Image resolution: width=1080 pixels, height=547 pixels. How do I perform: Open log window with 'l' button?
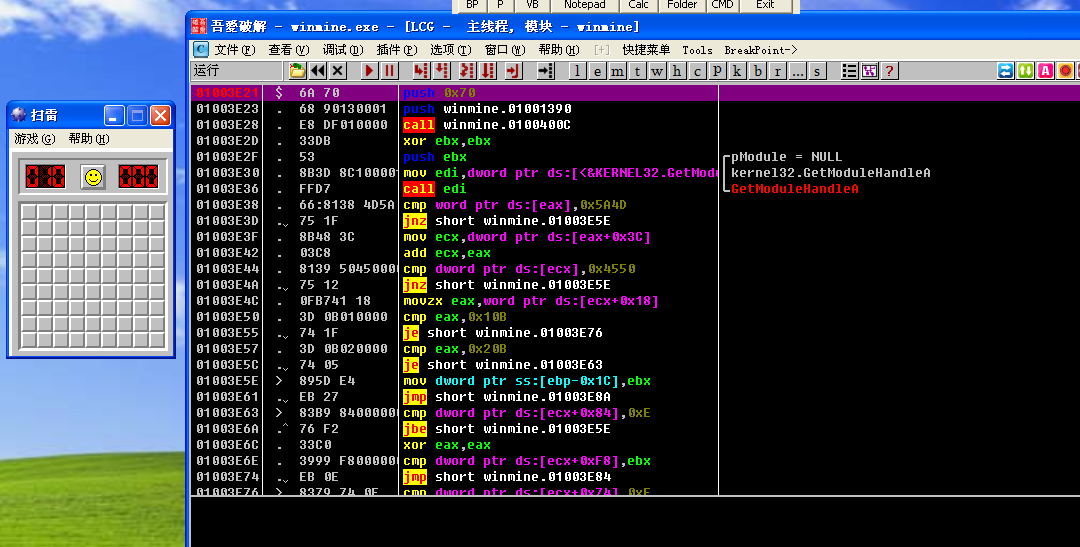coord(577,70)
